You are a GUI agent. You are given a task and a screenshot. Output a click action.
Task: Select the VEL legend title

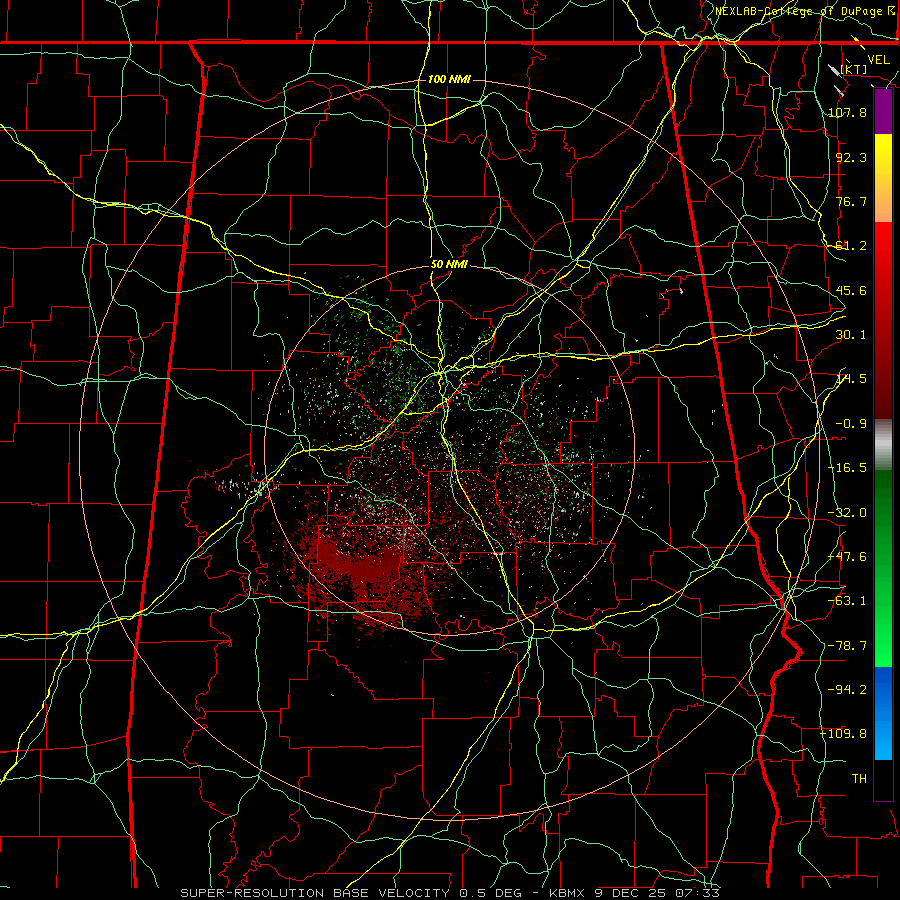(878, 60)
